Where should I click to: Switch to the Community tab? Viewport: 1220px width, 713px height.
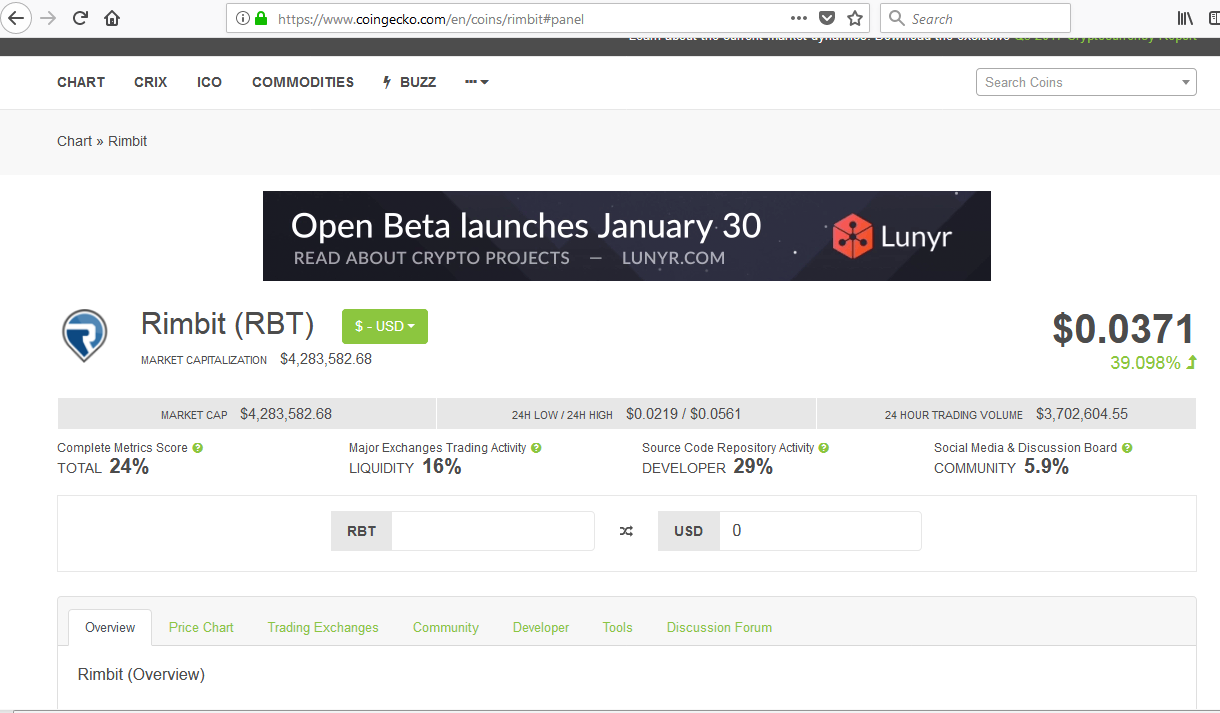(446, 627)
